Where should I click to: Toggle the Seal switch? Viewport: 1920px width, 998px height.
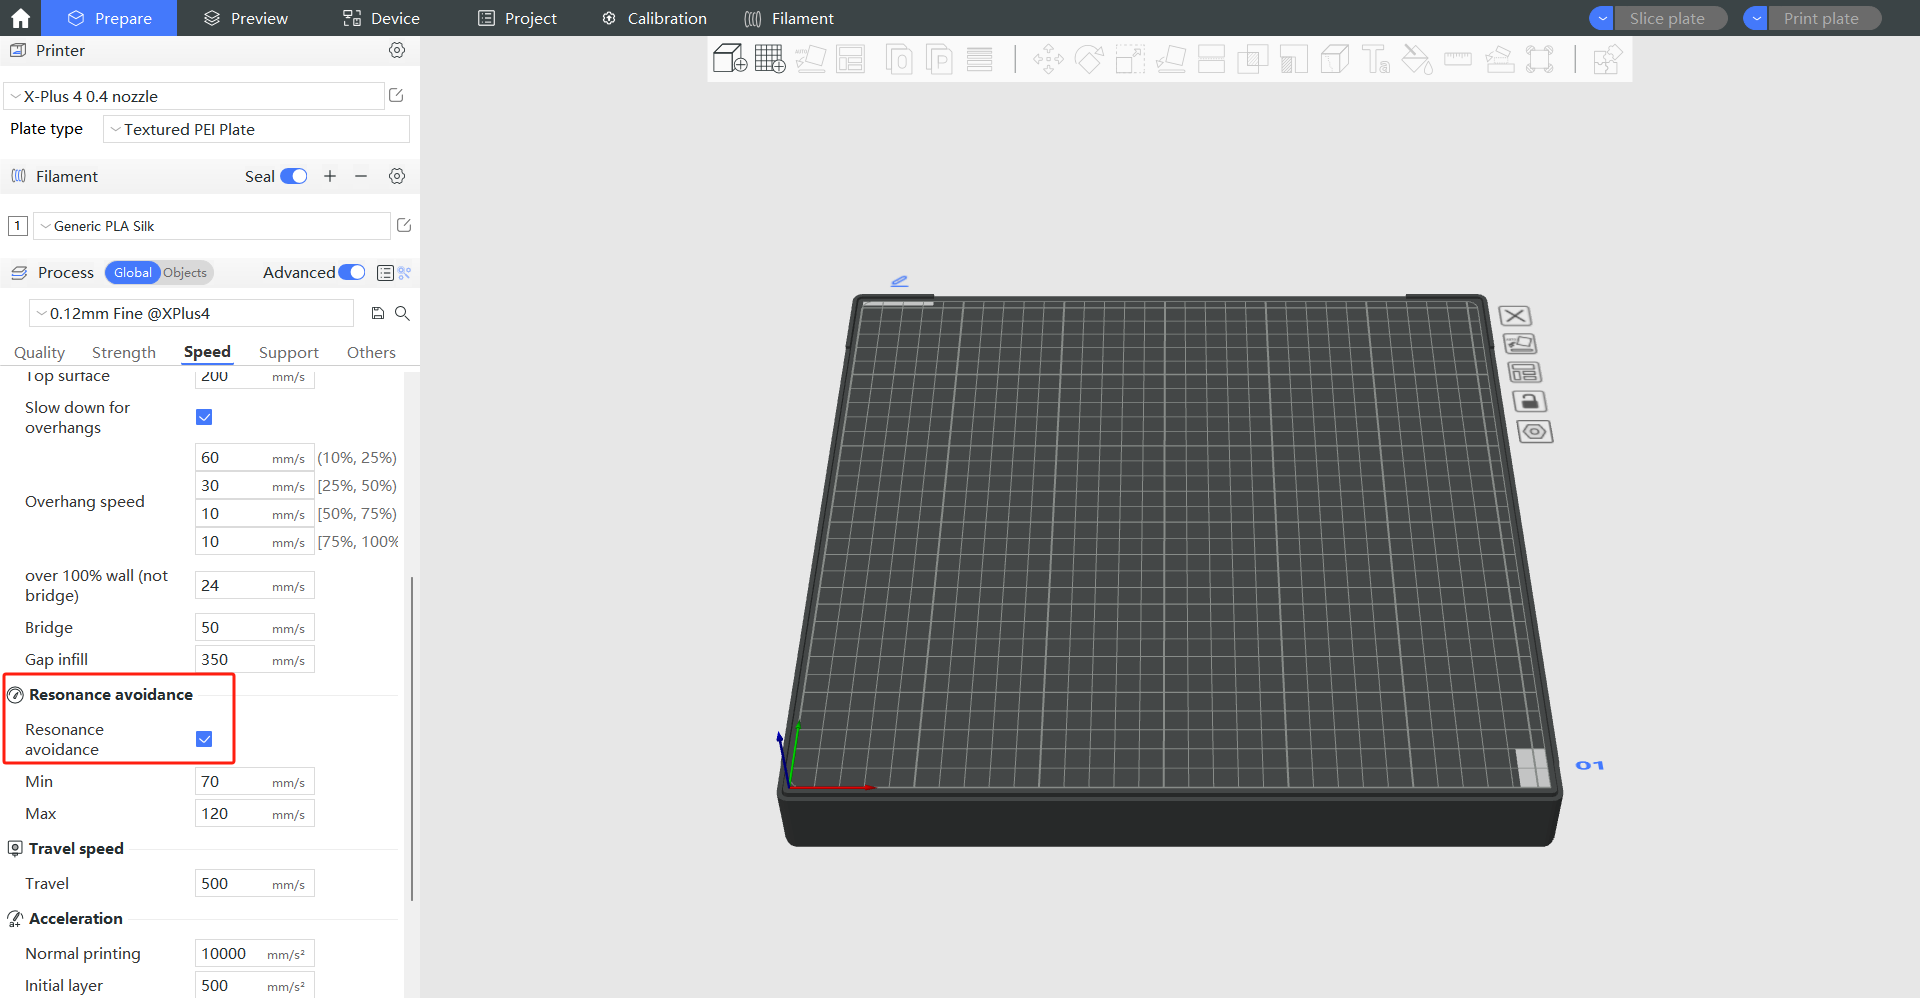293,176
